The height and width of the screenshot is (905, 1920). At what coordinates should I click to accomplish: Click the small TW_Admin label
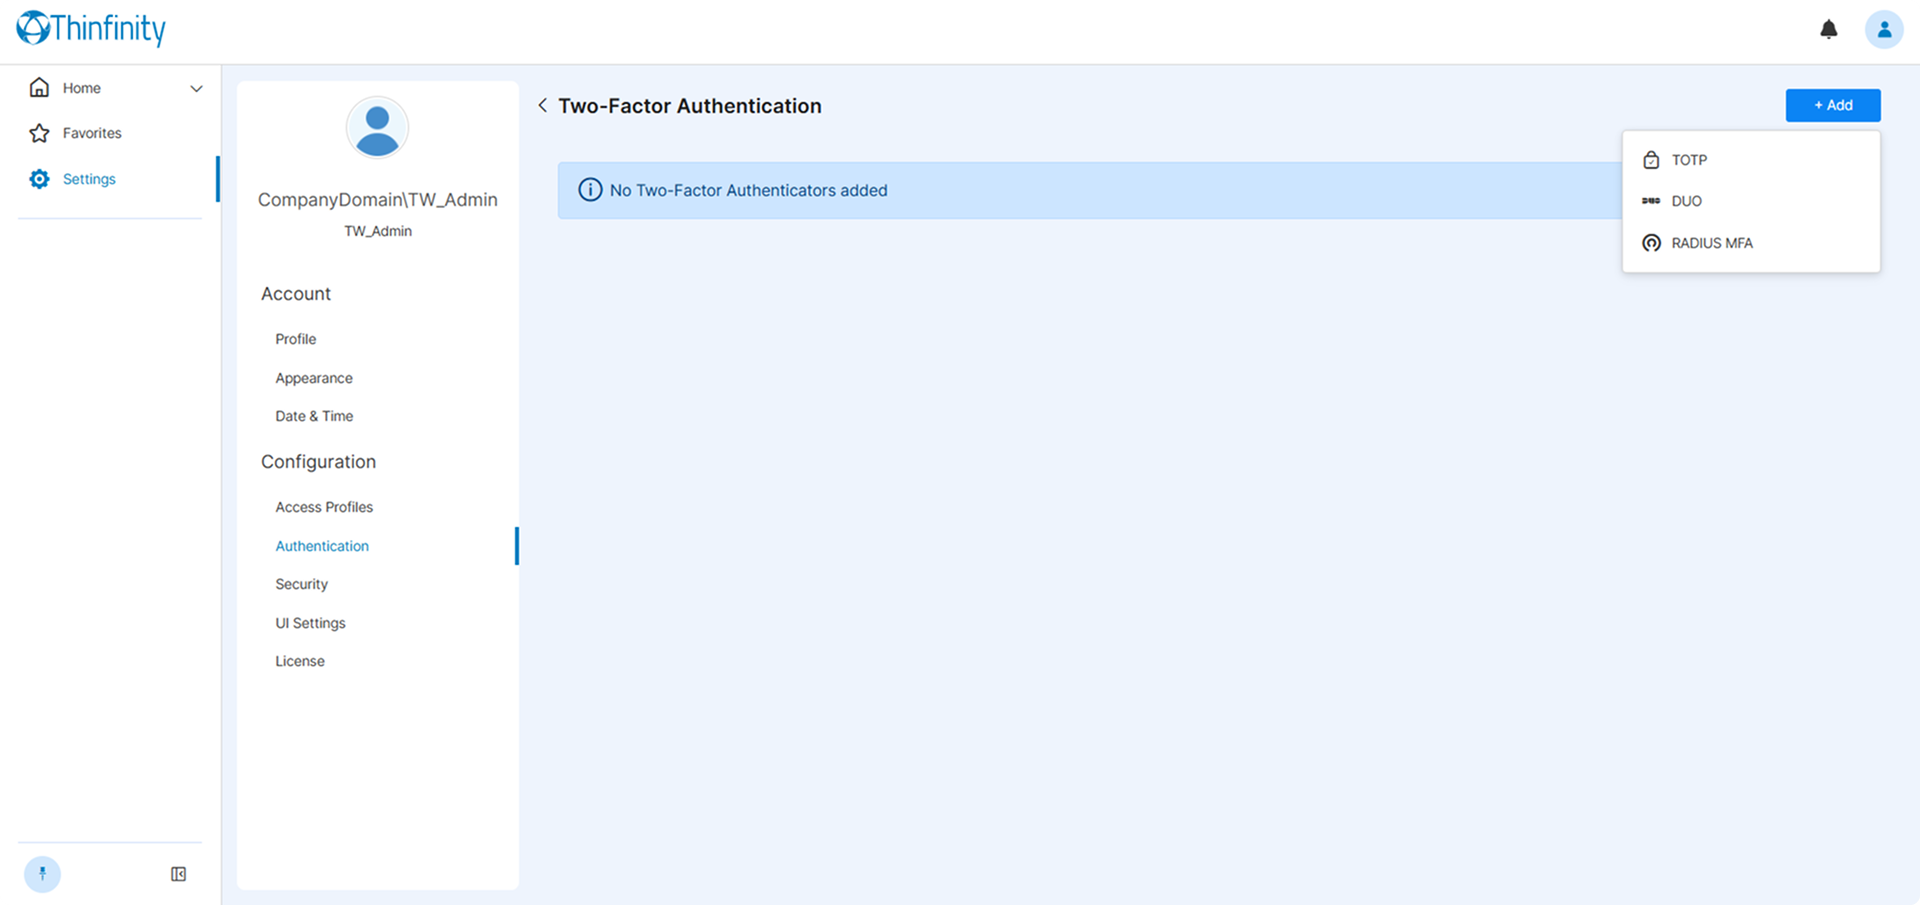click(x=377, y=231)
